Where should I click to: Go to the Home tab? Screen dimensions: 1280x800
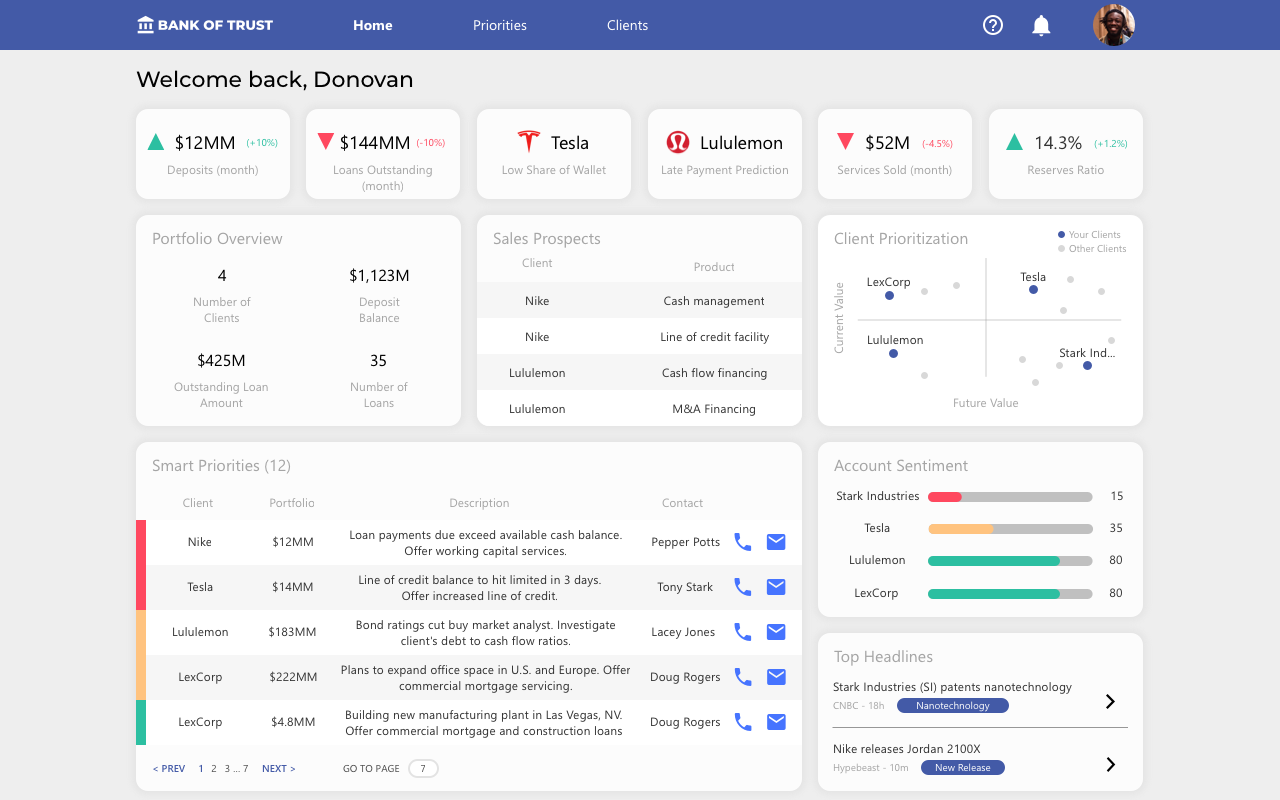373,25
